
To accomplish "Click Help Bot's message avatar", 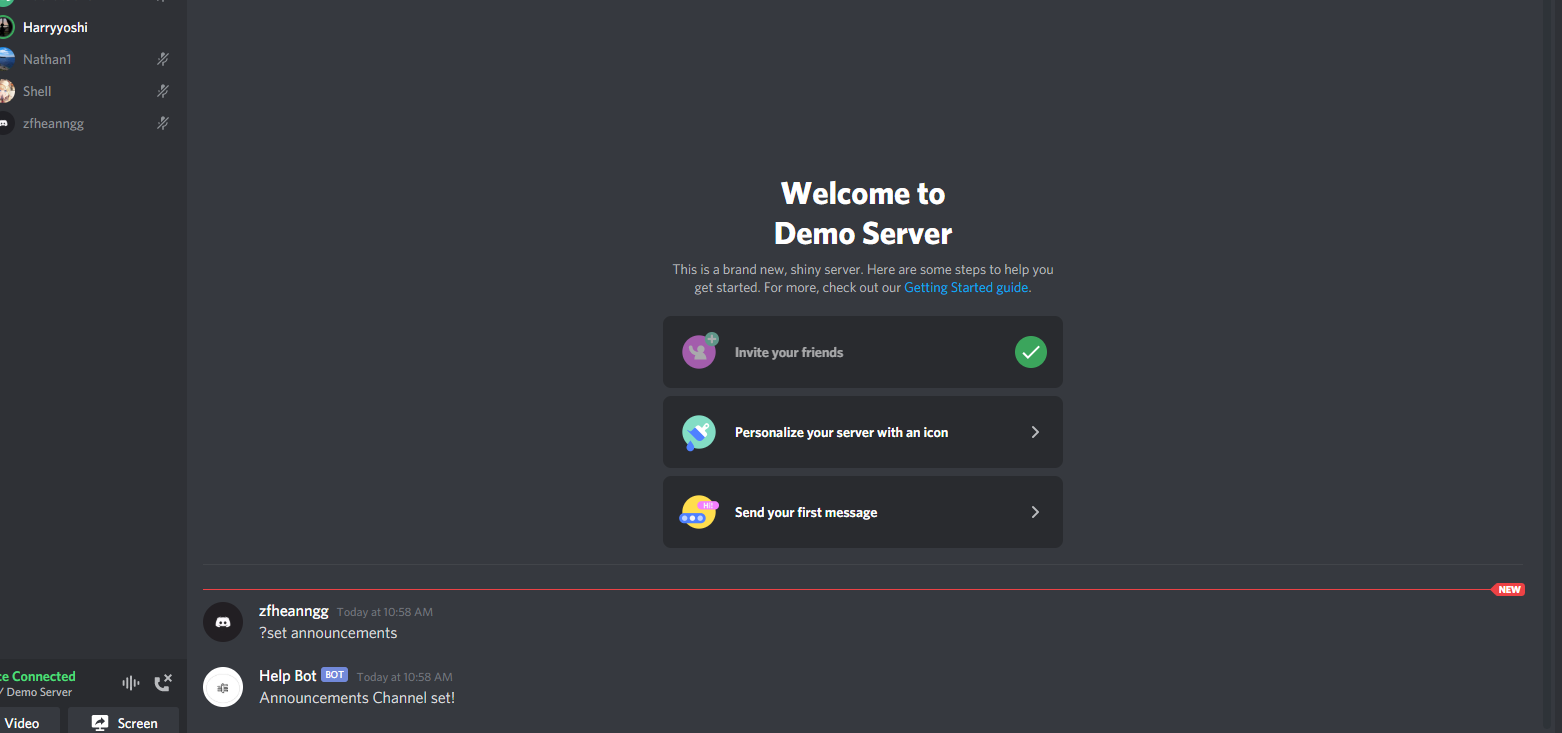I will tap(223, 687).
